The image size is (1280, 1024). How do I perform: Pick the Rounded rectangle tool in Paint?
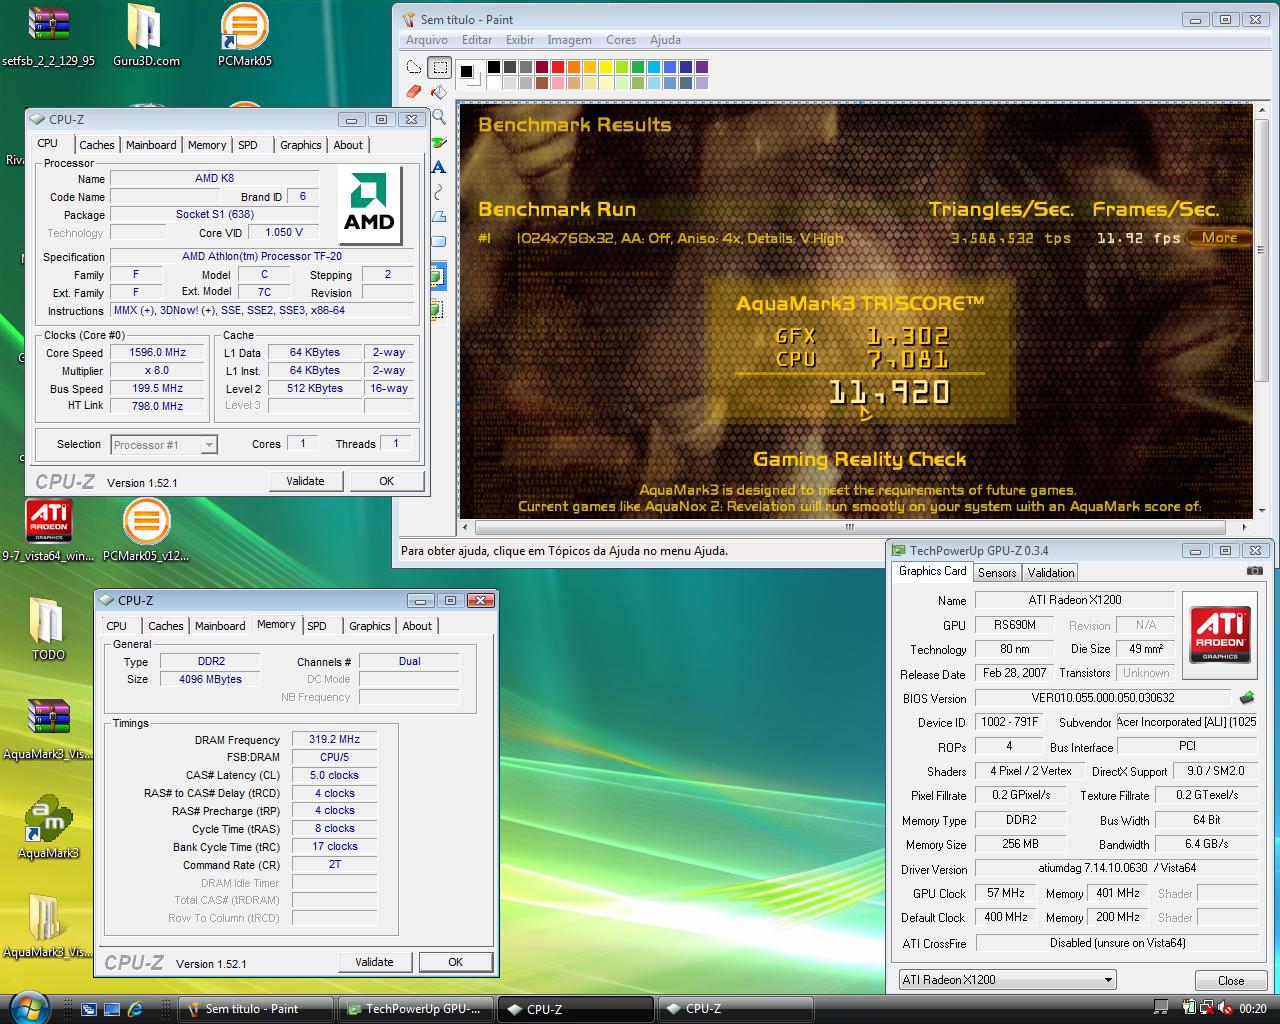click(x=439, y=241)
